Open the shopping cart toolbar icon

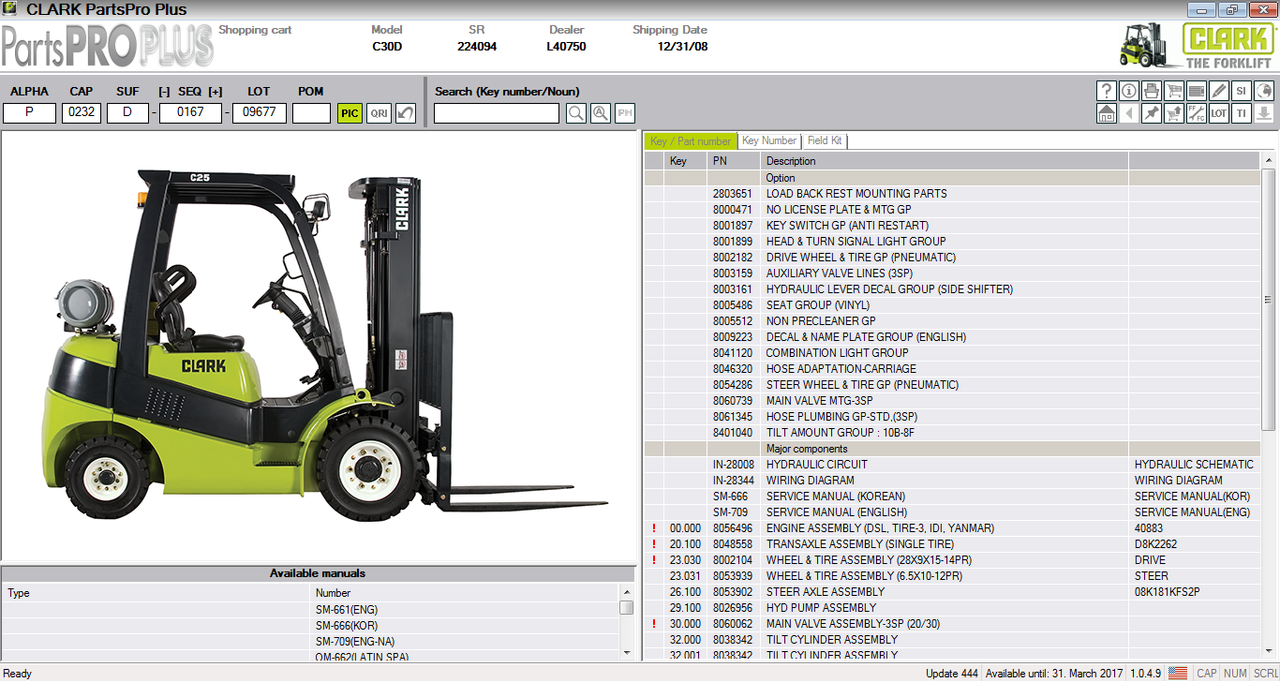pos(1174,91)
